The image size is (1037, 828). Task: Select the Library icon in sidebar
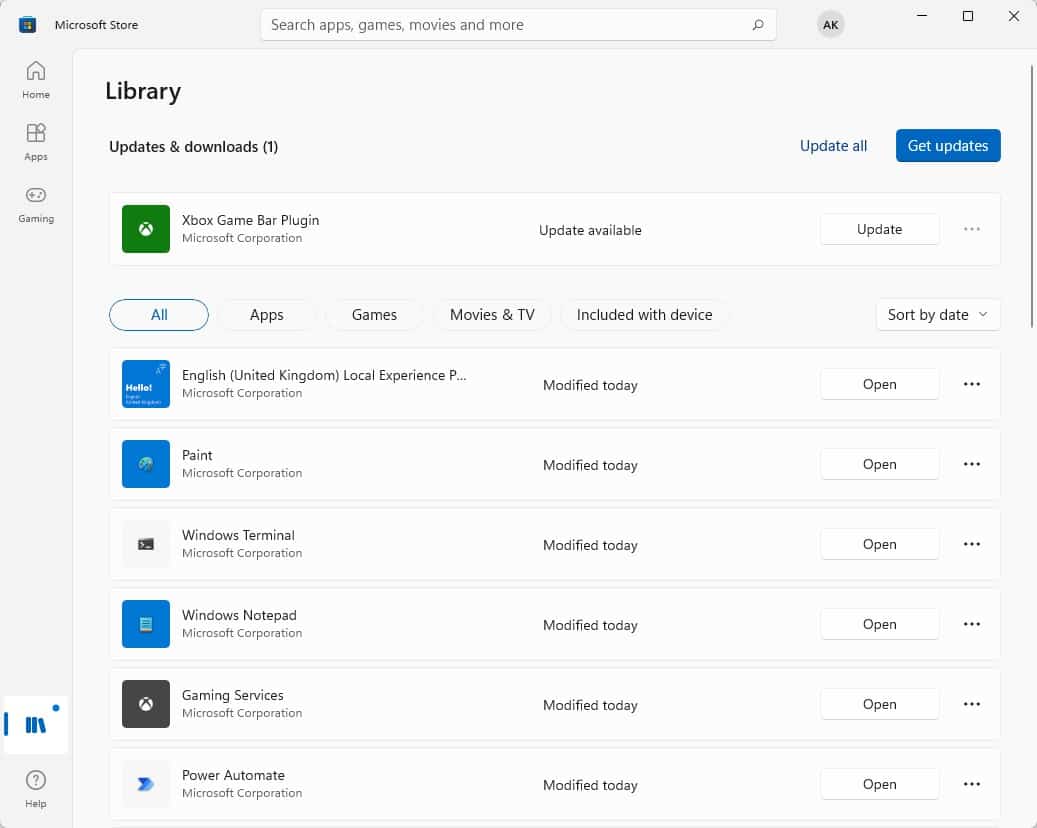pyautogui.click(x=36, y=725)
